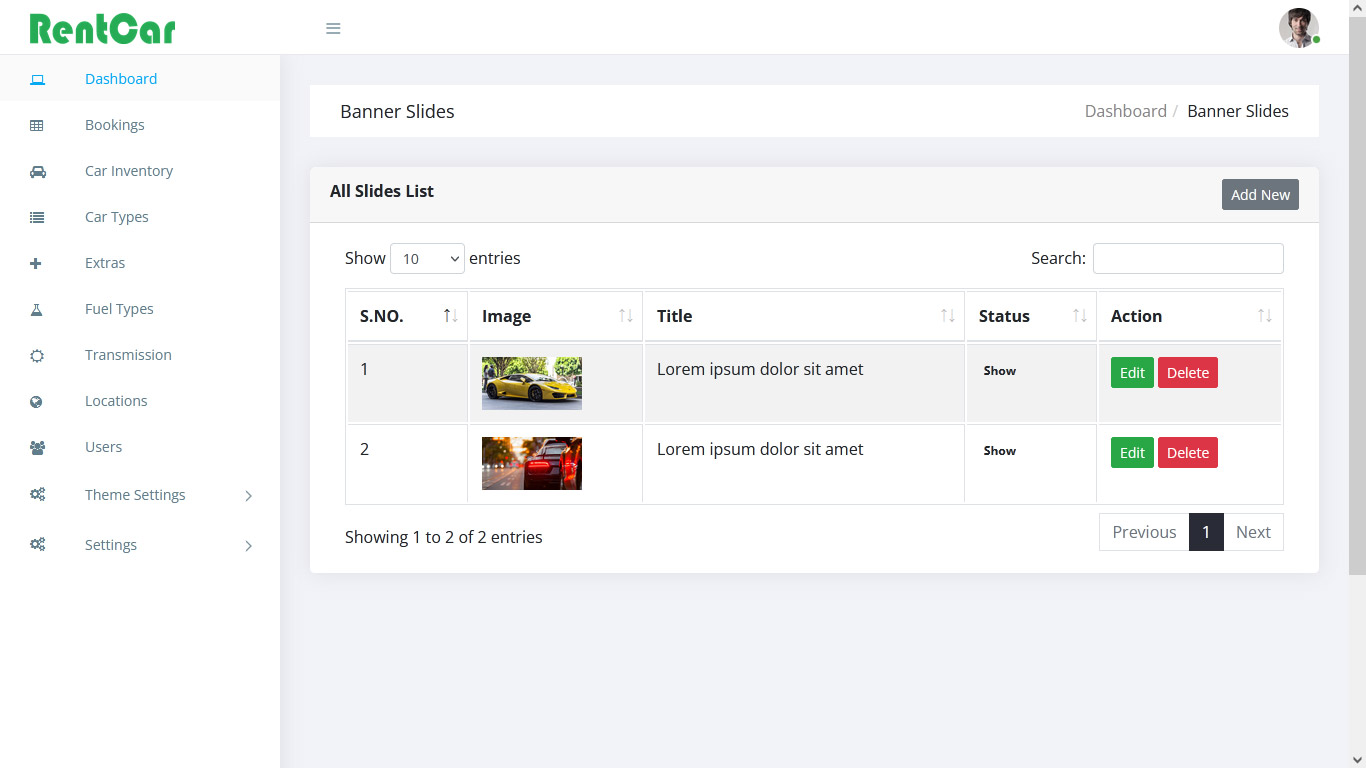Delete the second banner slide
Viewport: 1366px width, 768px height.
click(1188, 452)
